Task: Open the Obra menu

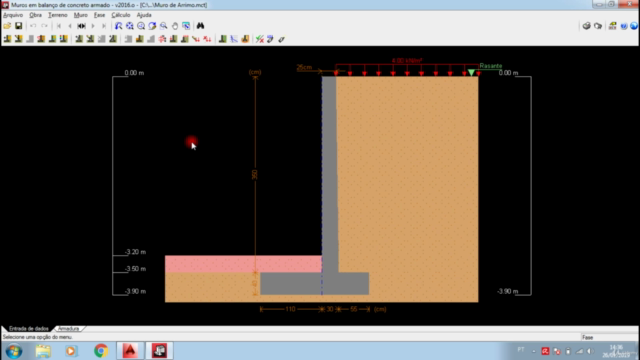Action: point(36,15)
